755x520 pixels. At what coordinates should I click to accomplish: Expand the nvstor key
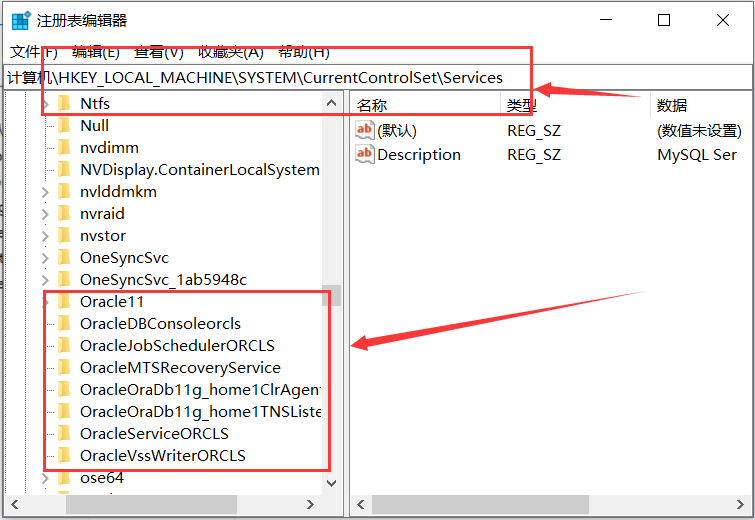45,236
